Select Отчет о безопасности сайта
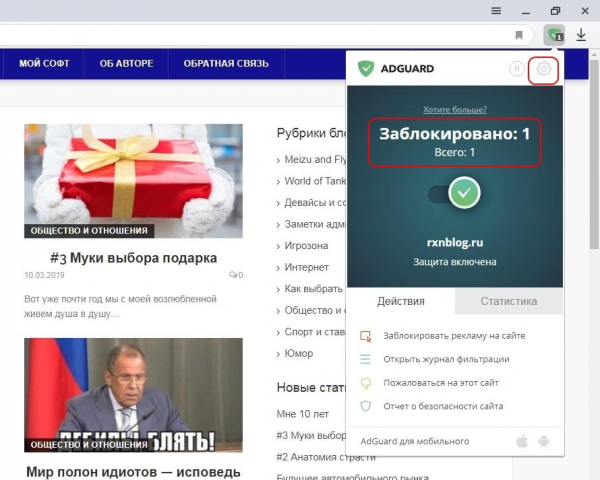Viewport: 600px width, 480px height. click(443, 406)
